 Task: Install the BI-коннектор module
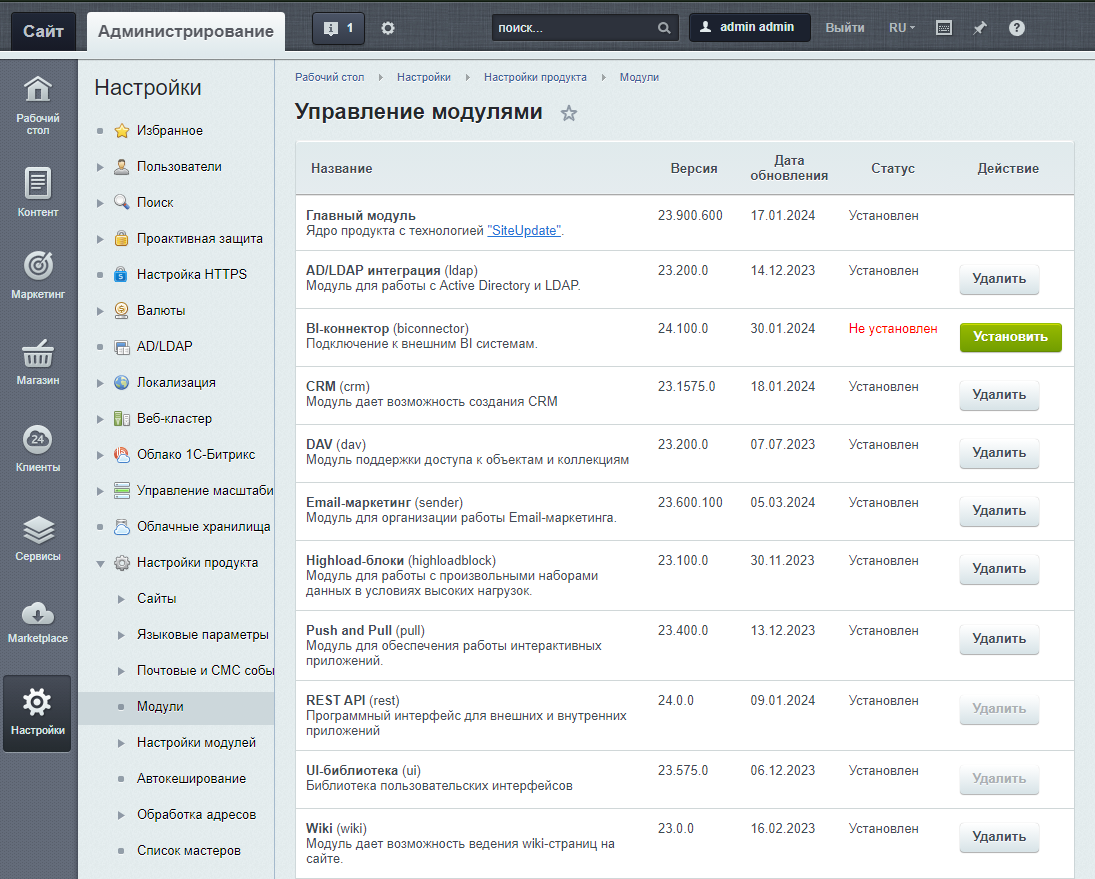pos(1010,337)
